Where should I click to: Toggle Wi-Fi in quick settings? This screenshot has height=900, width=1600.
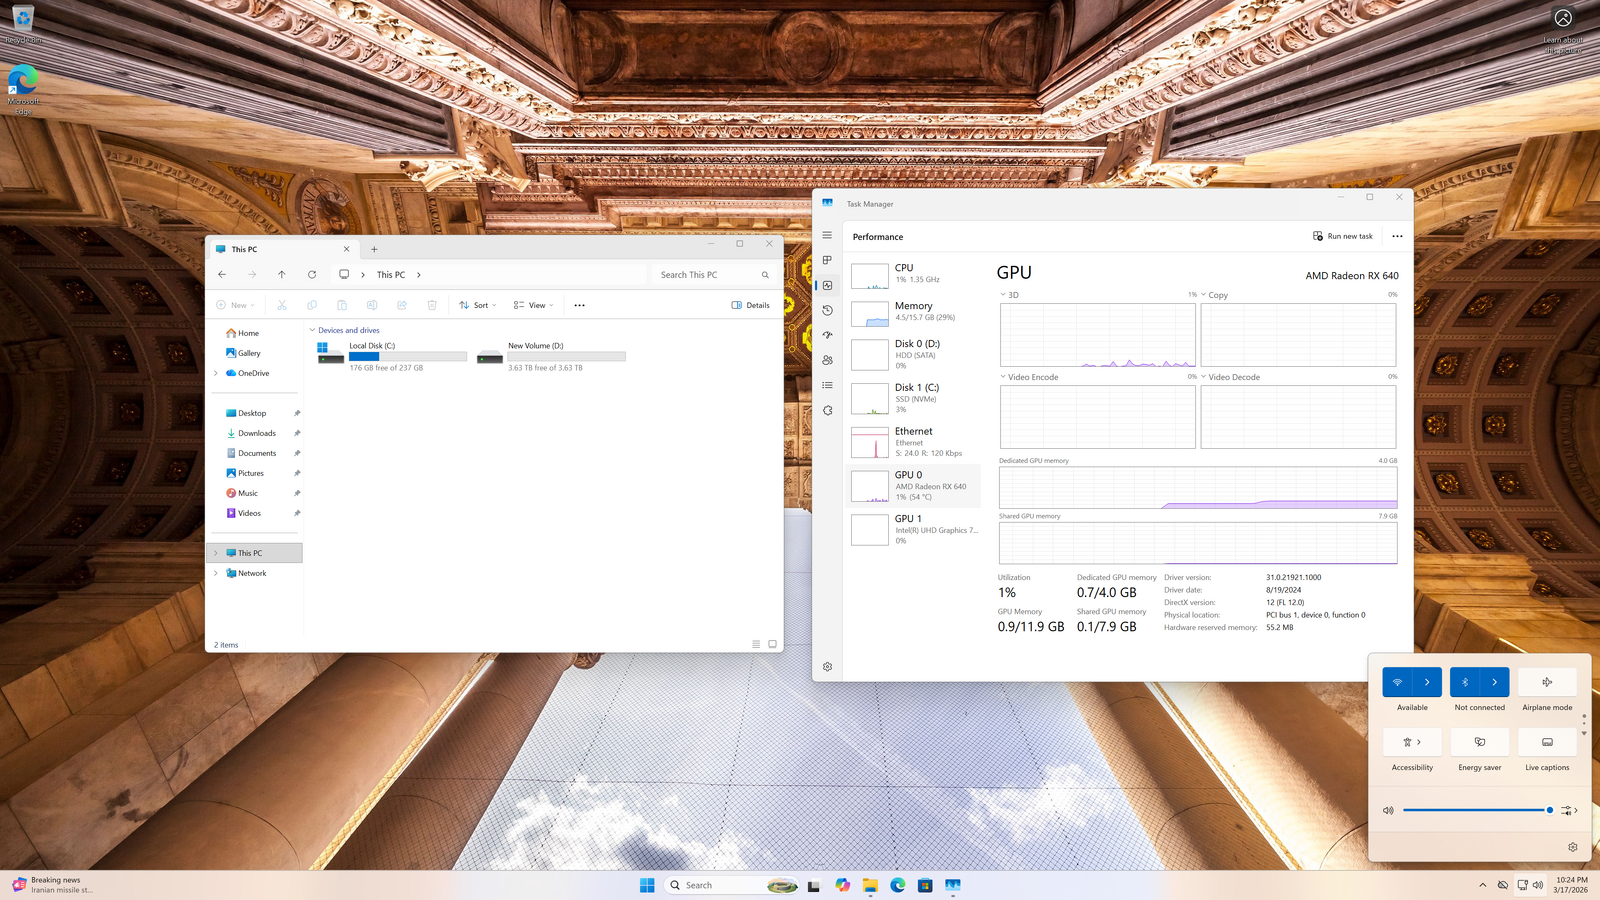coord(1397,682)
